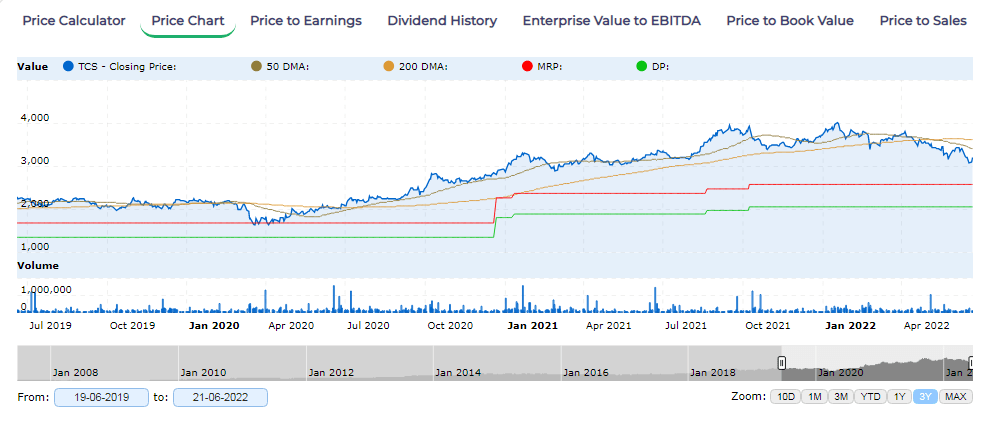
Task: Switch to Price to Earnings tab
Action: click(x=305, y=21)
